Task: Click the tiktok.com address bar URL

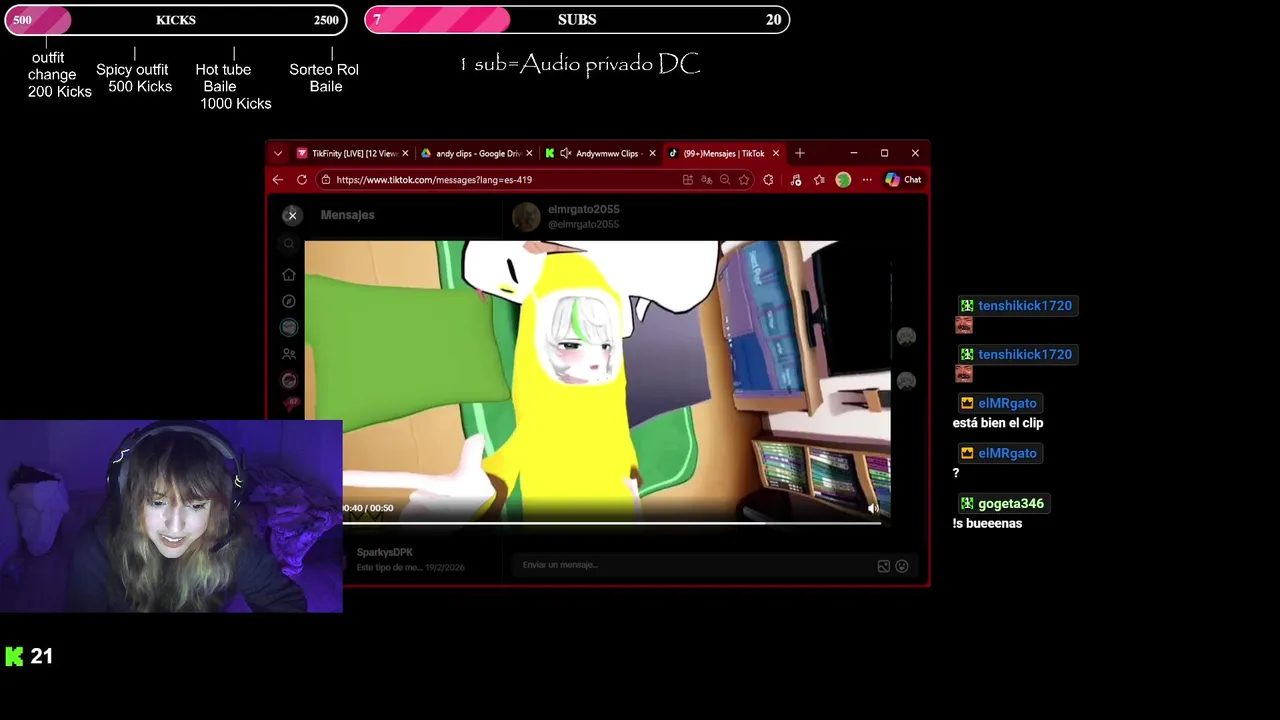Action: [434, 180]
